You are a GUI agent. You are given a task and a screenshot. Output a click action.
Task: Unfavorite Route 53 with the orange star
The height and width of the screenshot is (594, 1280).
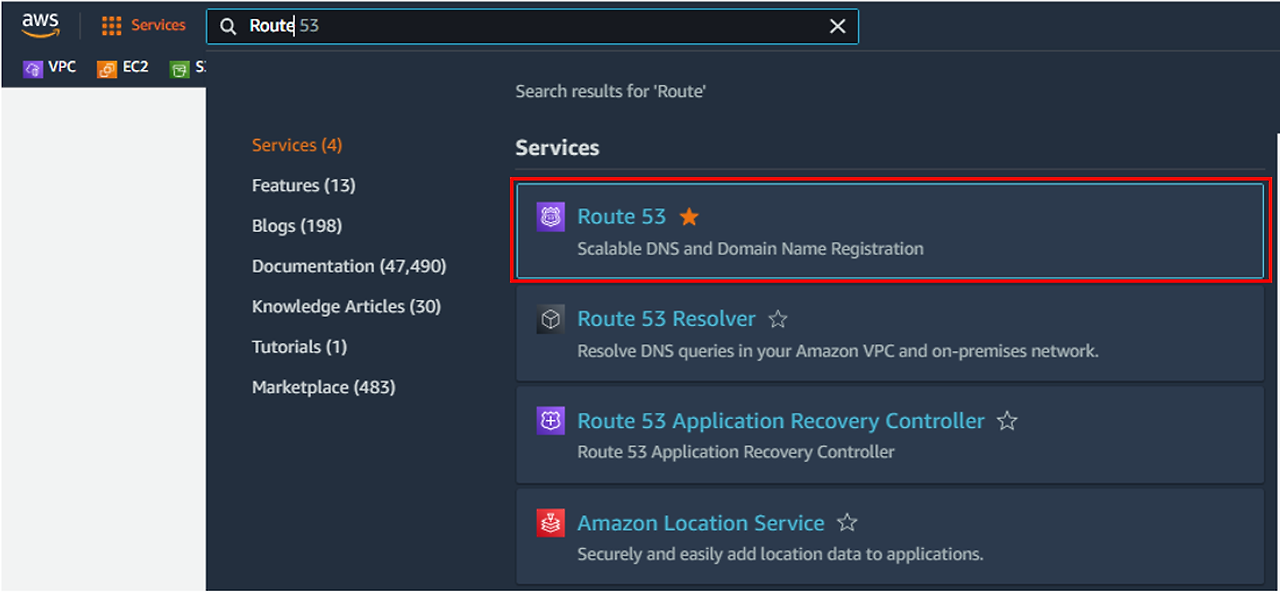(689, 217)
